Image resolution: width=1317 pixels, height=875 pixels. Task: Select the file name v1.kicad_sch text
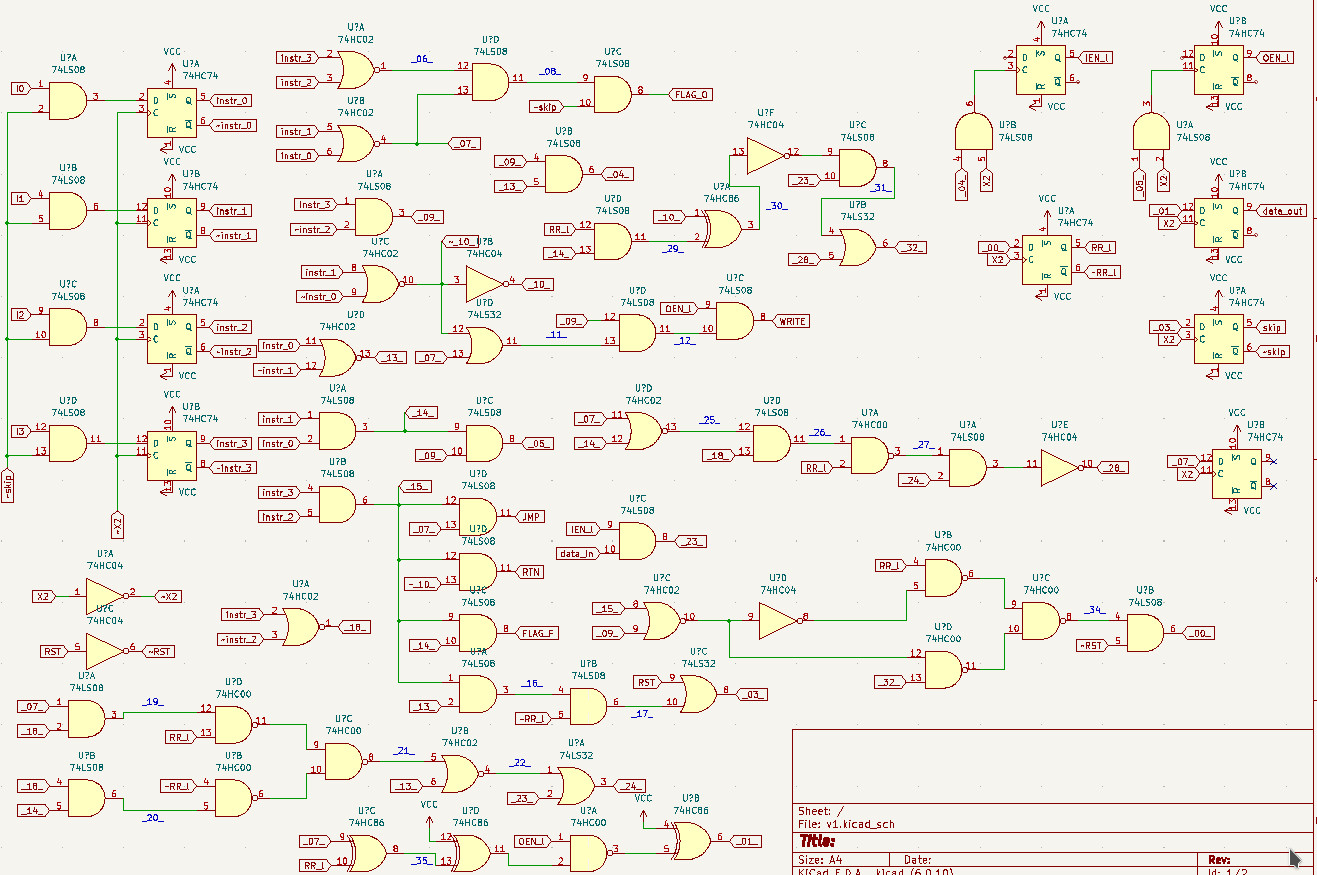pos(846,825)
